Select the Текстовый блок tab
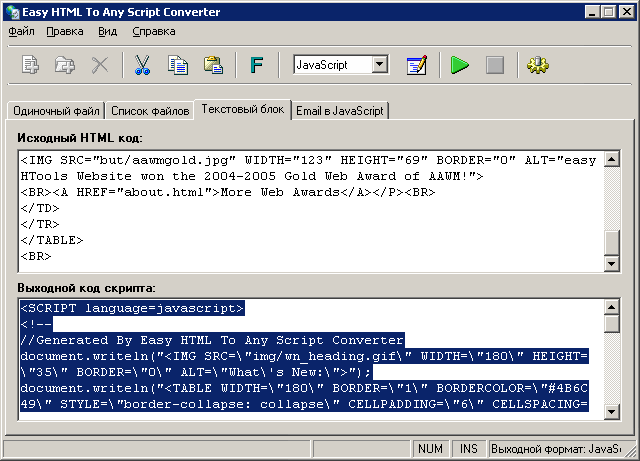 [x=243, y=109]
